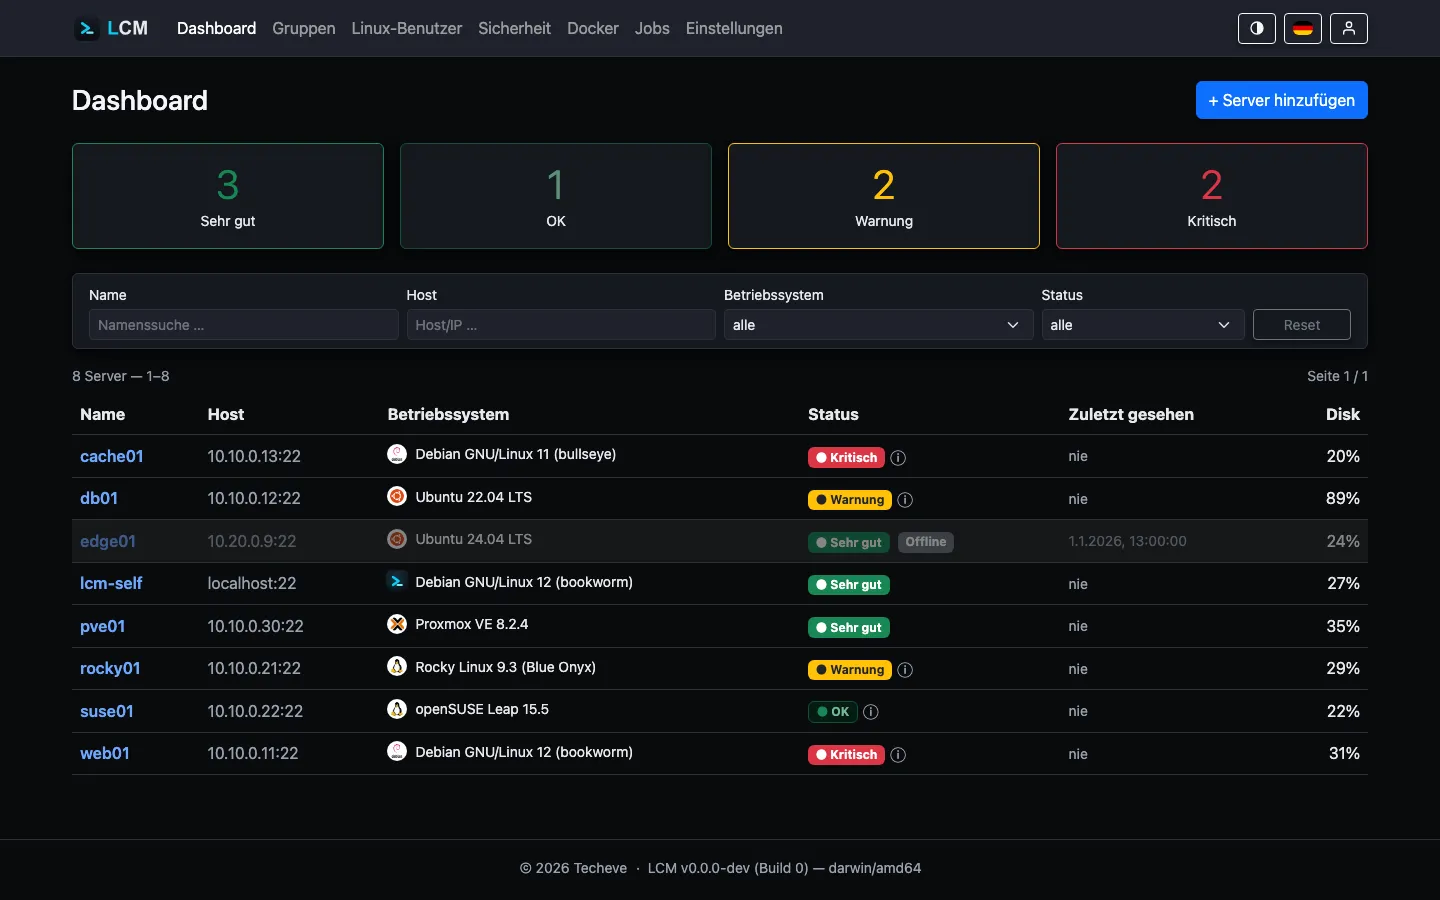1440x900 pixels.
Task: Select the Kritisch summary card
Action: point(1212,196)
